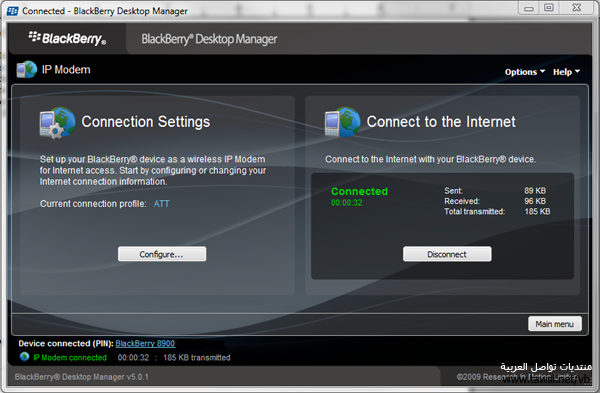The width and height of the screenshot is (600, 393).
Task: Click the Received 96 KB value
Action: click(535, 201)
